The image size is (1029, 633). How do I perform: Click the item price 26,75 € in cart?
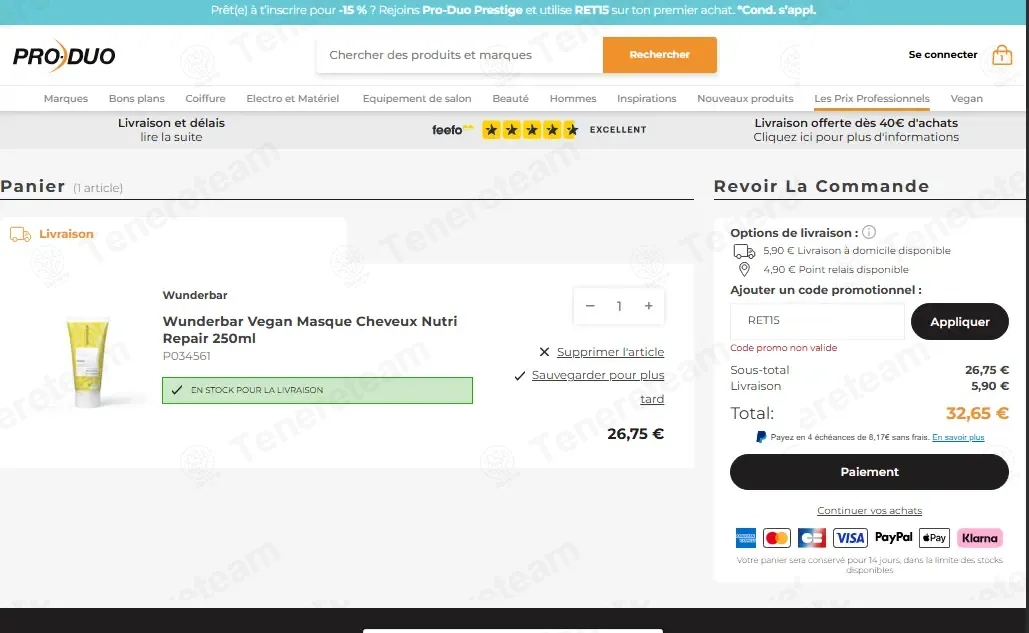pyautogui.click(x=635, y=434)
